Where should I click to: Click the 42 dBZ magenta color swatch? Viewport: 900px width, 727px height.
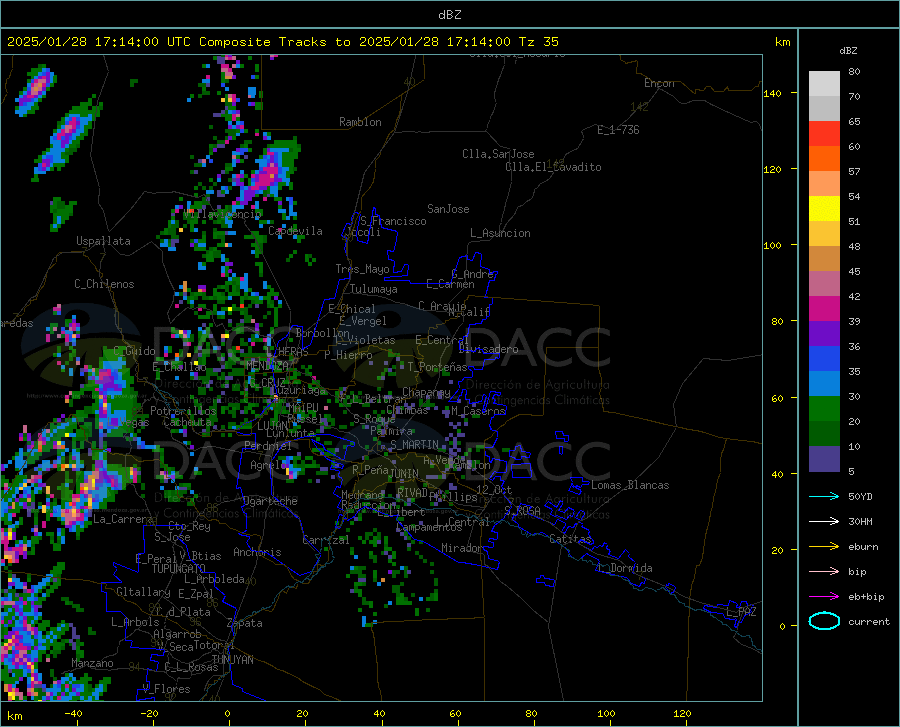point(824,308)
